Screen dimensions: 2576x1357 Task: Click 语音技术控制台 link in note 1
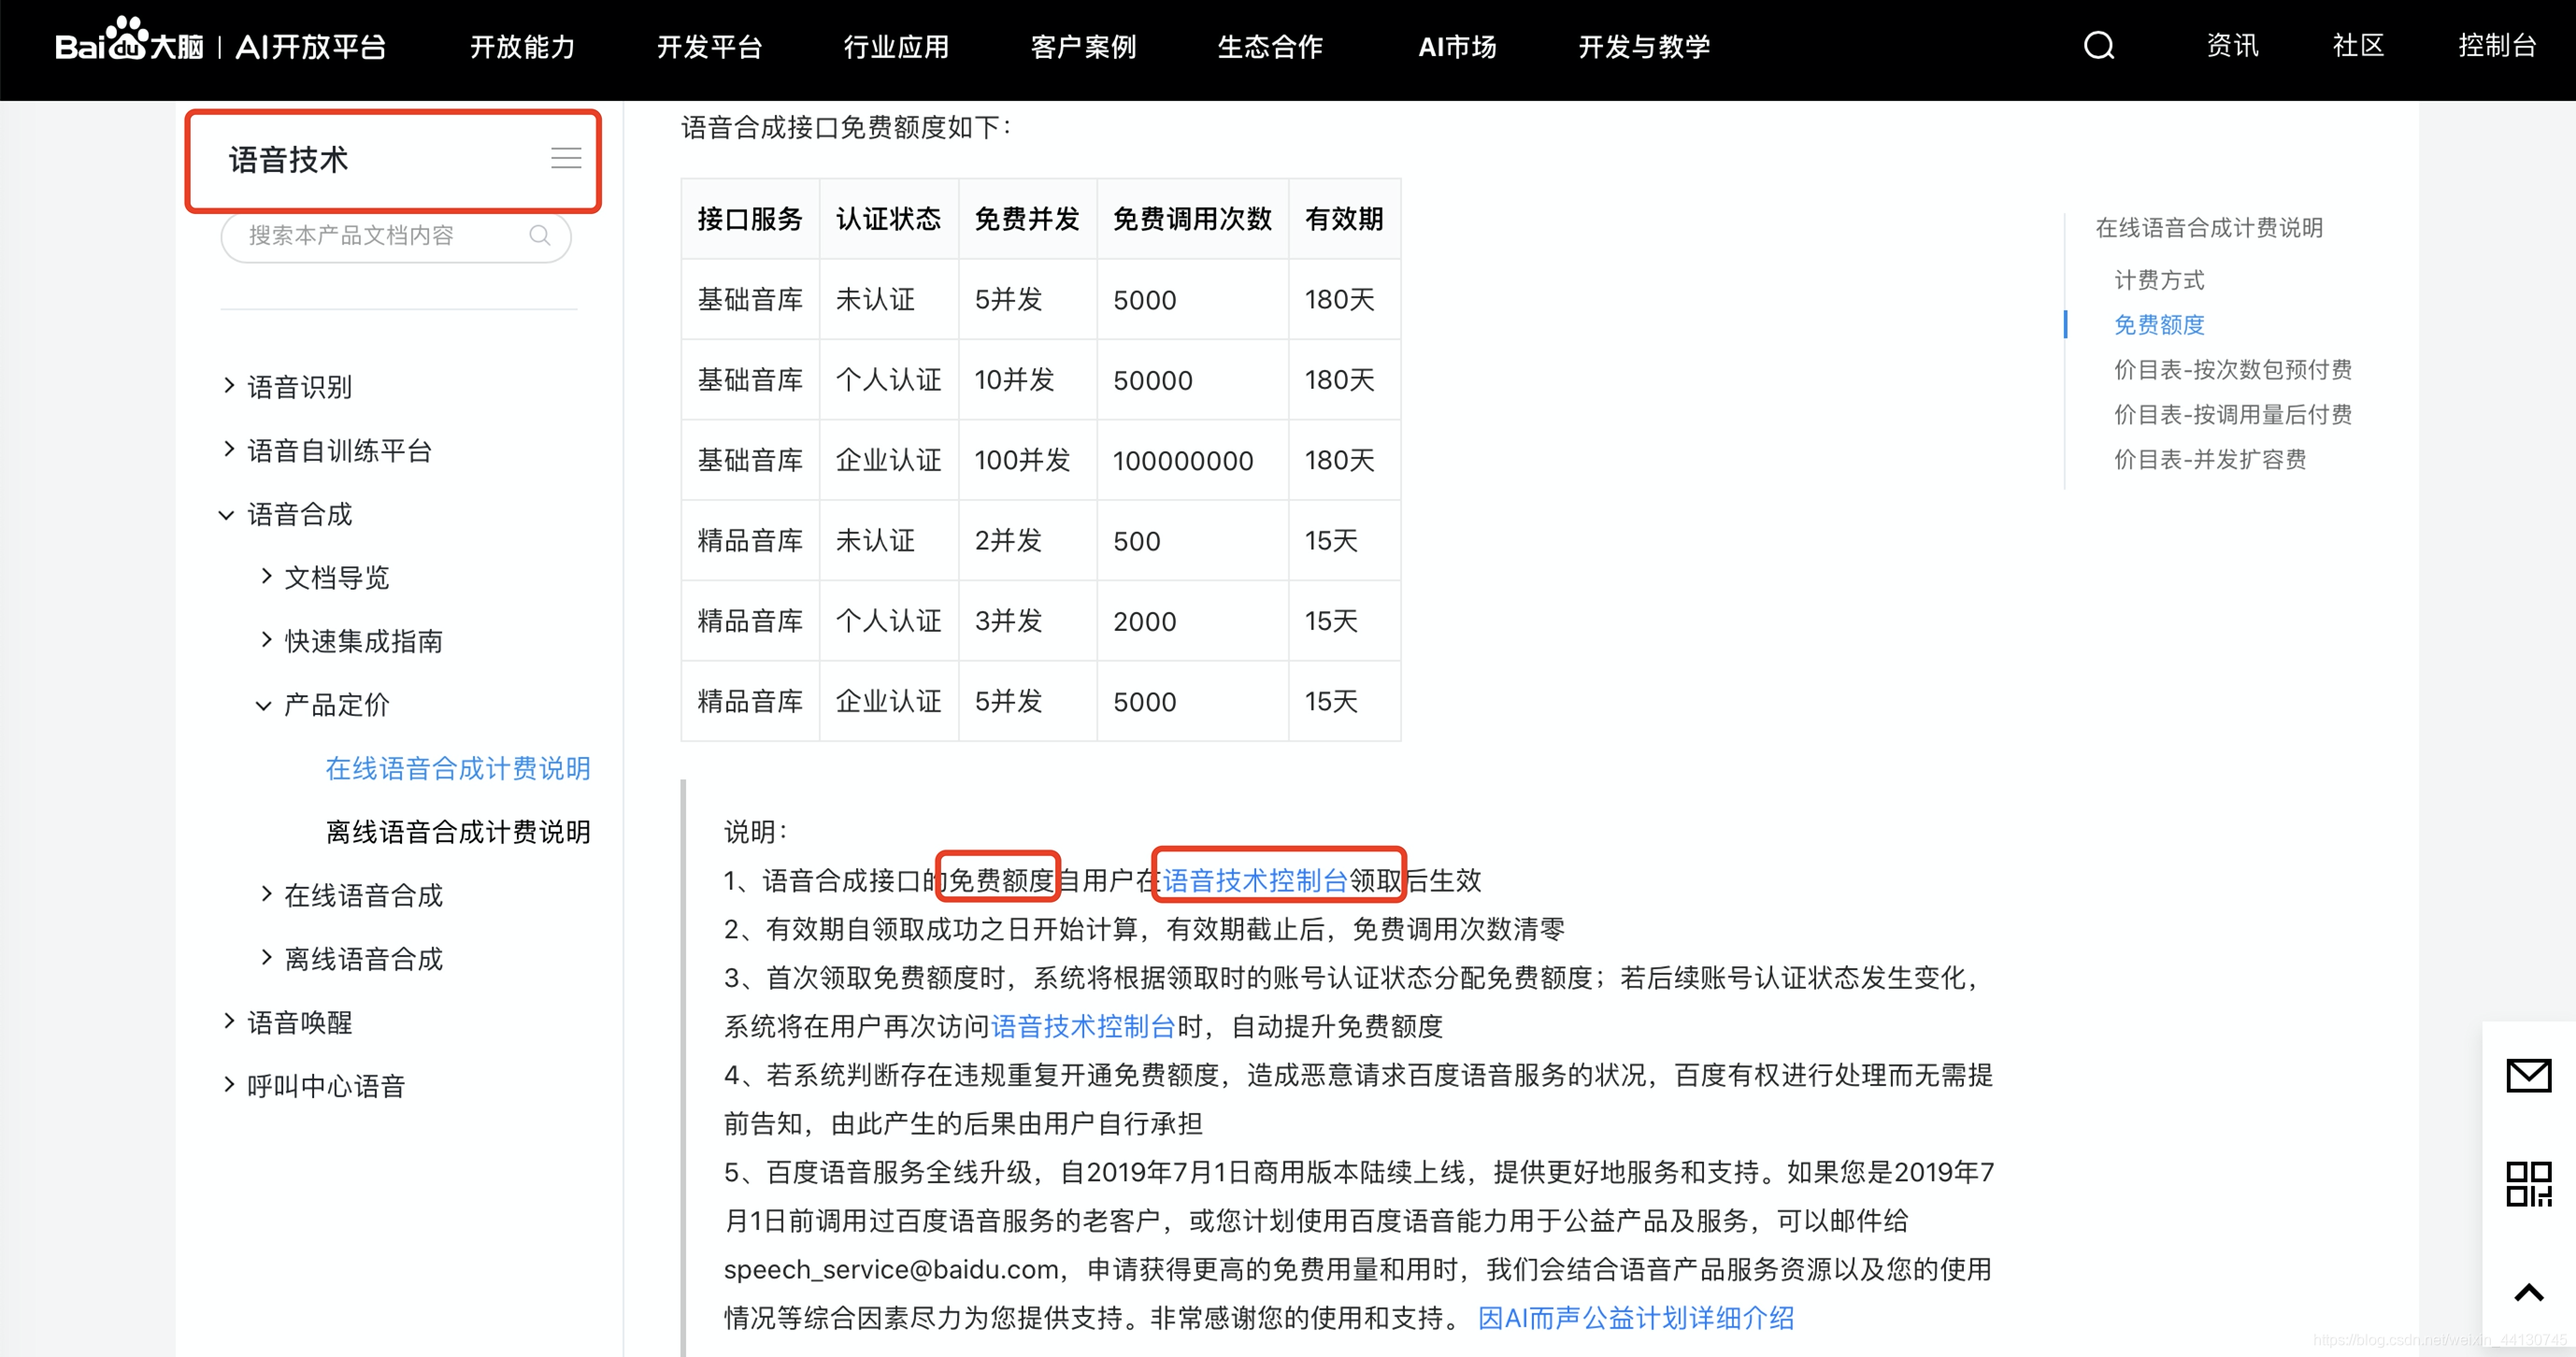(x=1254, y=880)
